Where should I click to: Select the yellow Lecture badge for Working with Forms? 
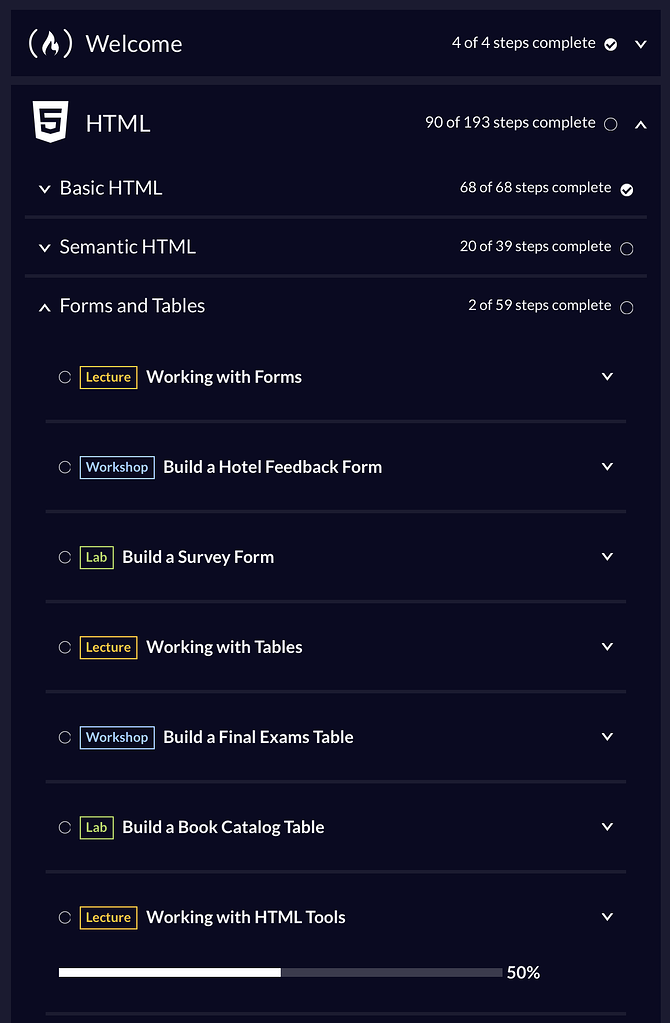[x=108, y=377]
